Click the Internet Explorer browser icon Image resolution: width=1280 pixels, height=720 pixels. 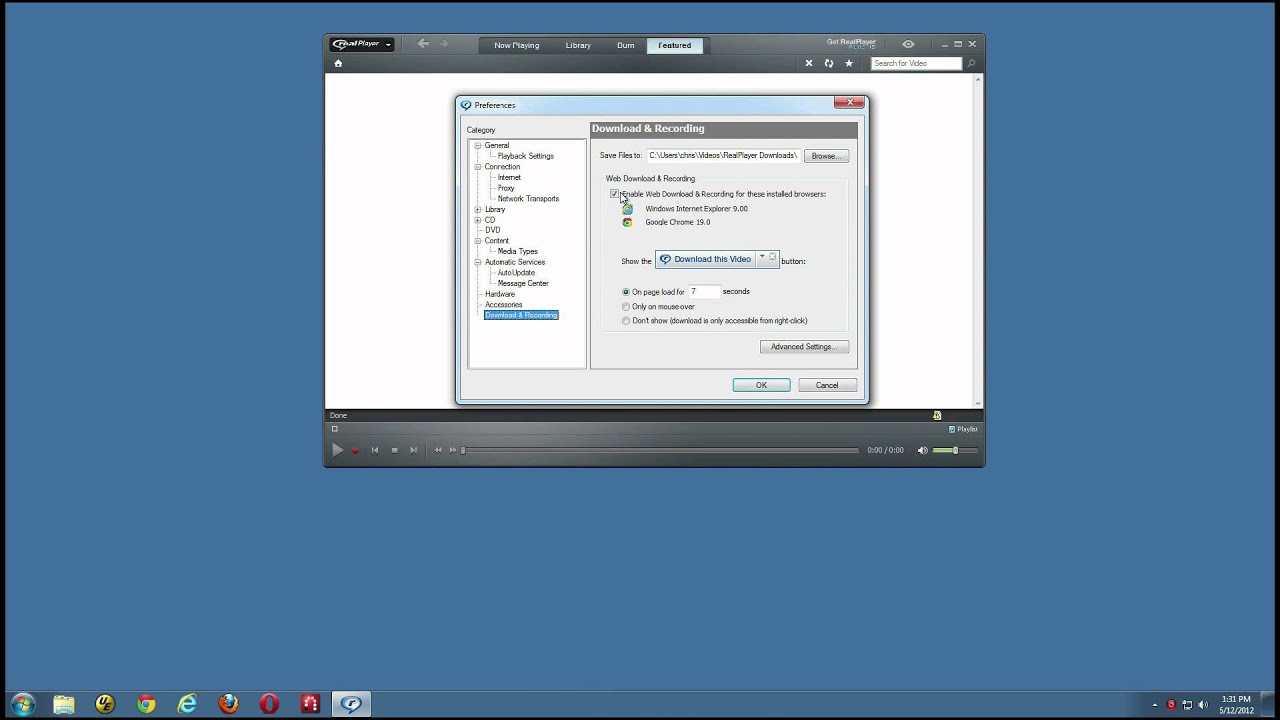(x=627, y=209)
